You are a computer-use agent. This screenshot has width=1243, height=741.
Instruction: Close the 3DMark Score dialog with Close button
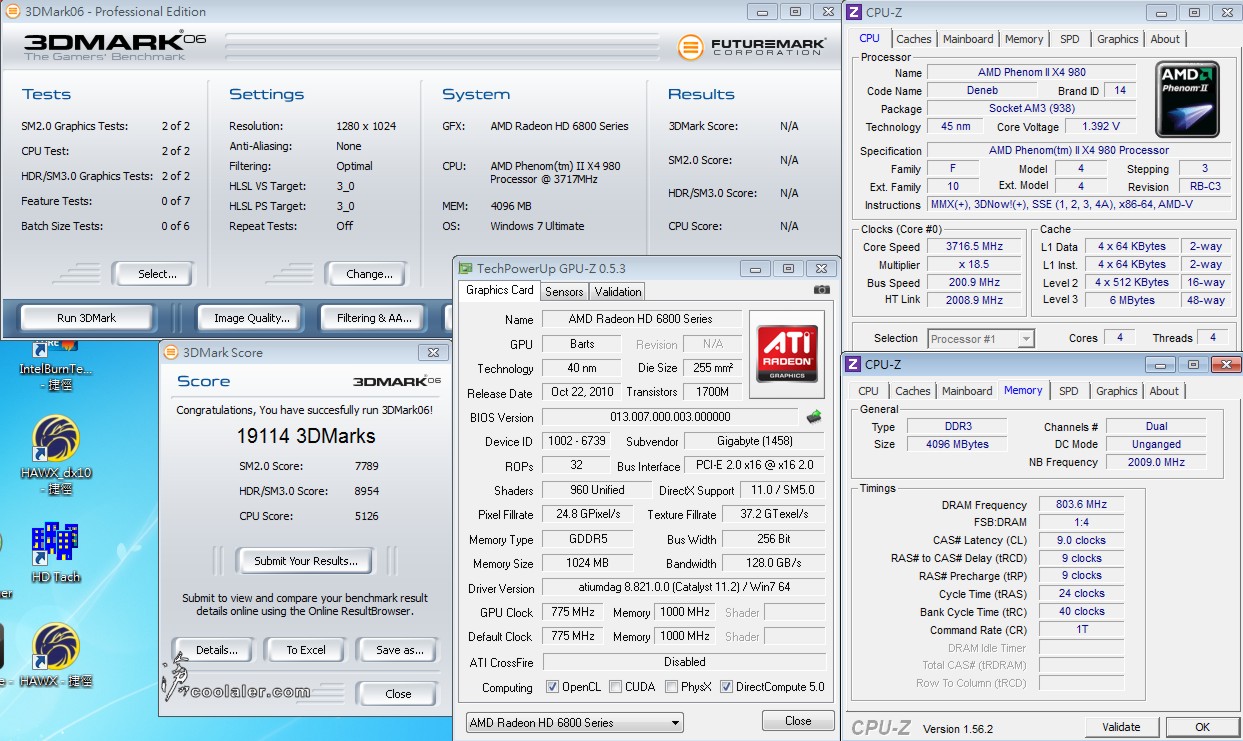click(398, 694)
